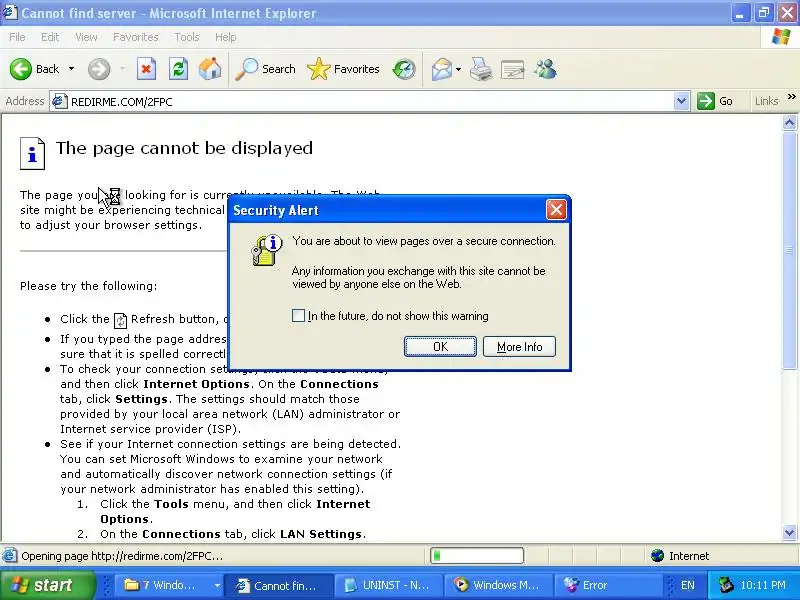Open the Favorites star button

(x=343, y=69)
